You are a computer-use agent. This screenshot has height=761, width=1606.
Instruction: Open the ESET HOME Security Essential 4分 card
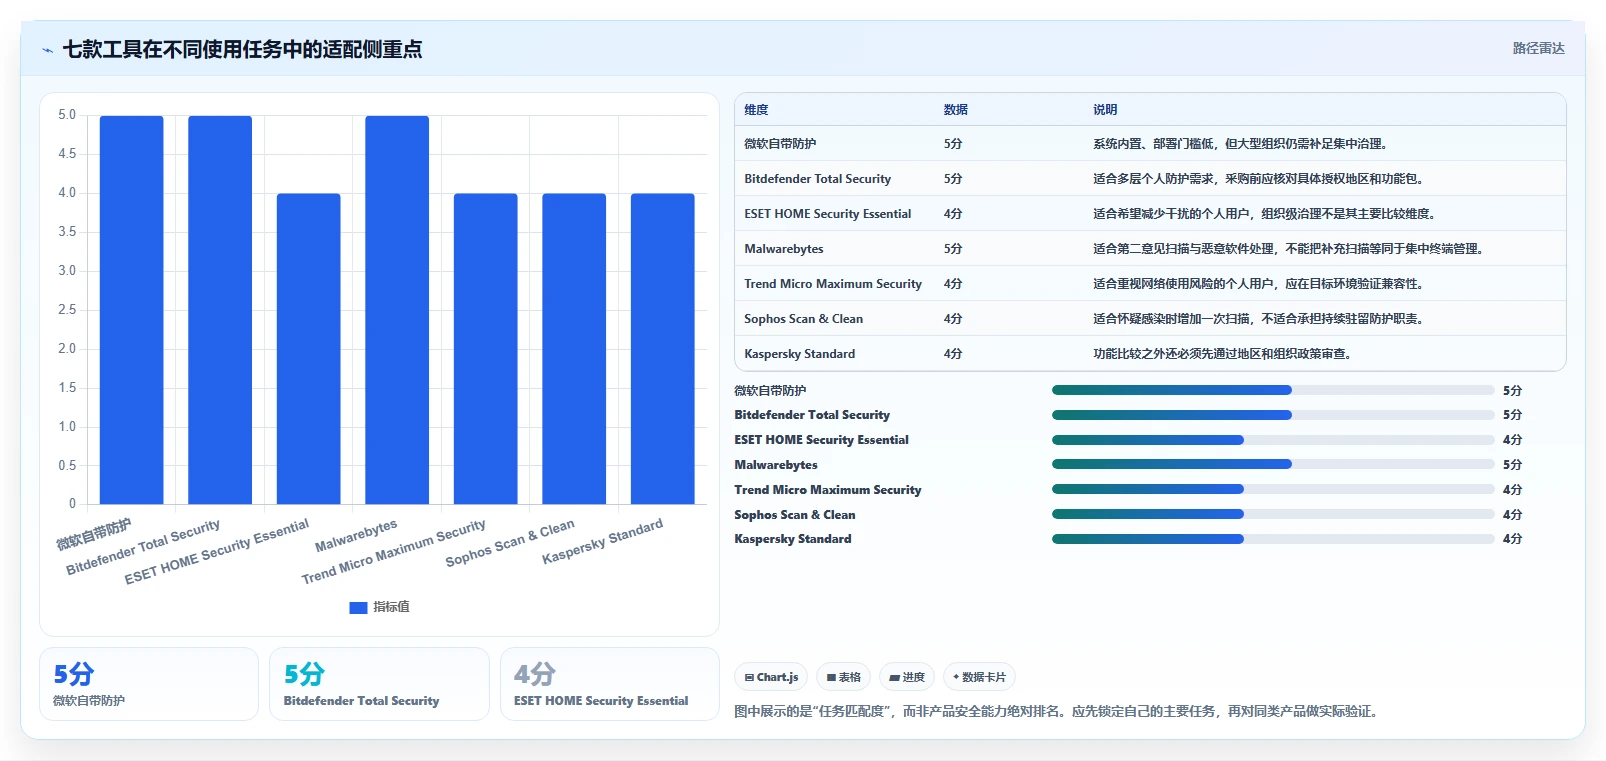(x=610, y=684)
